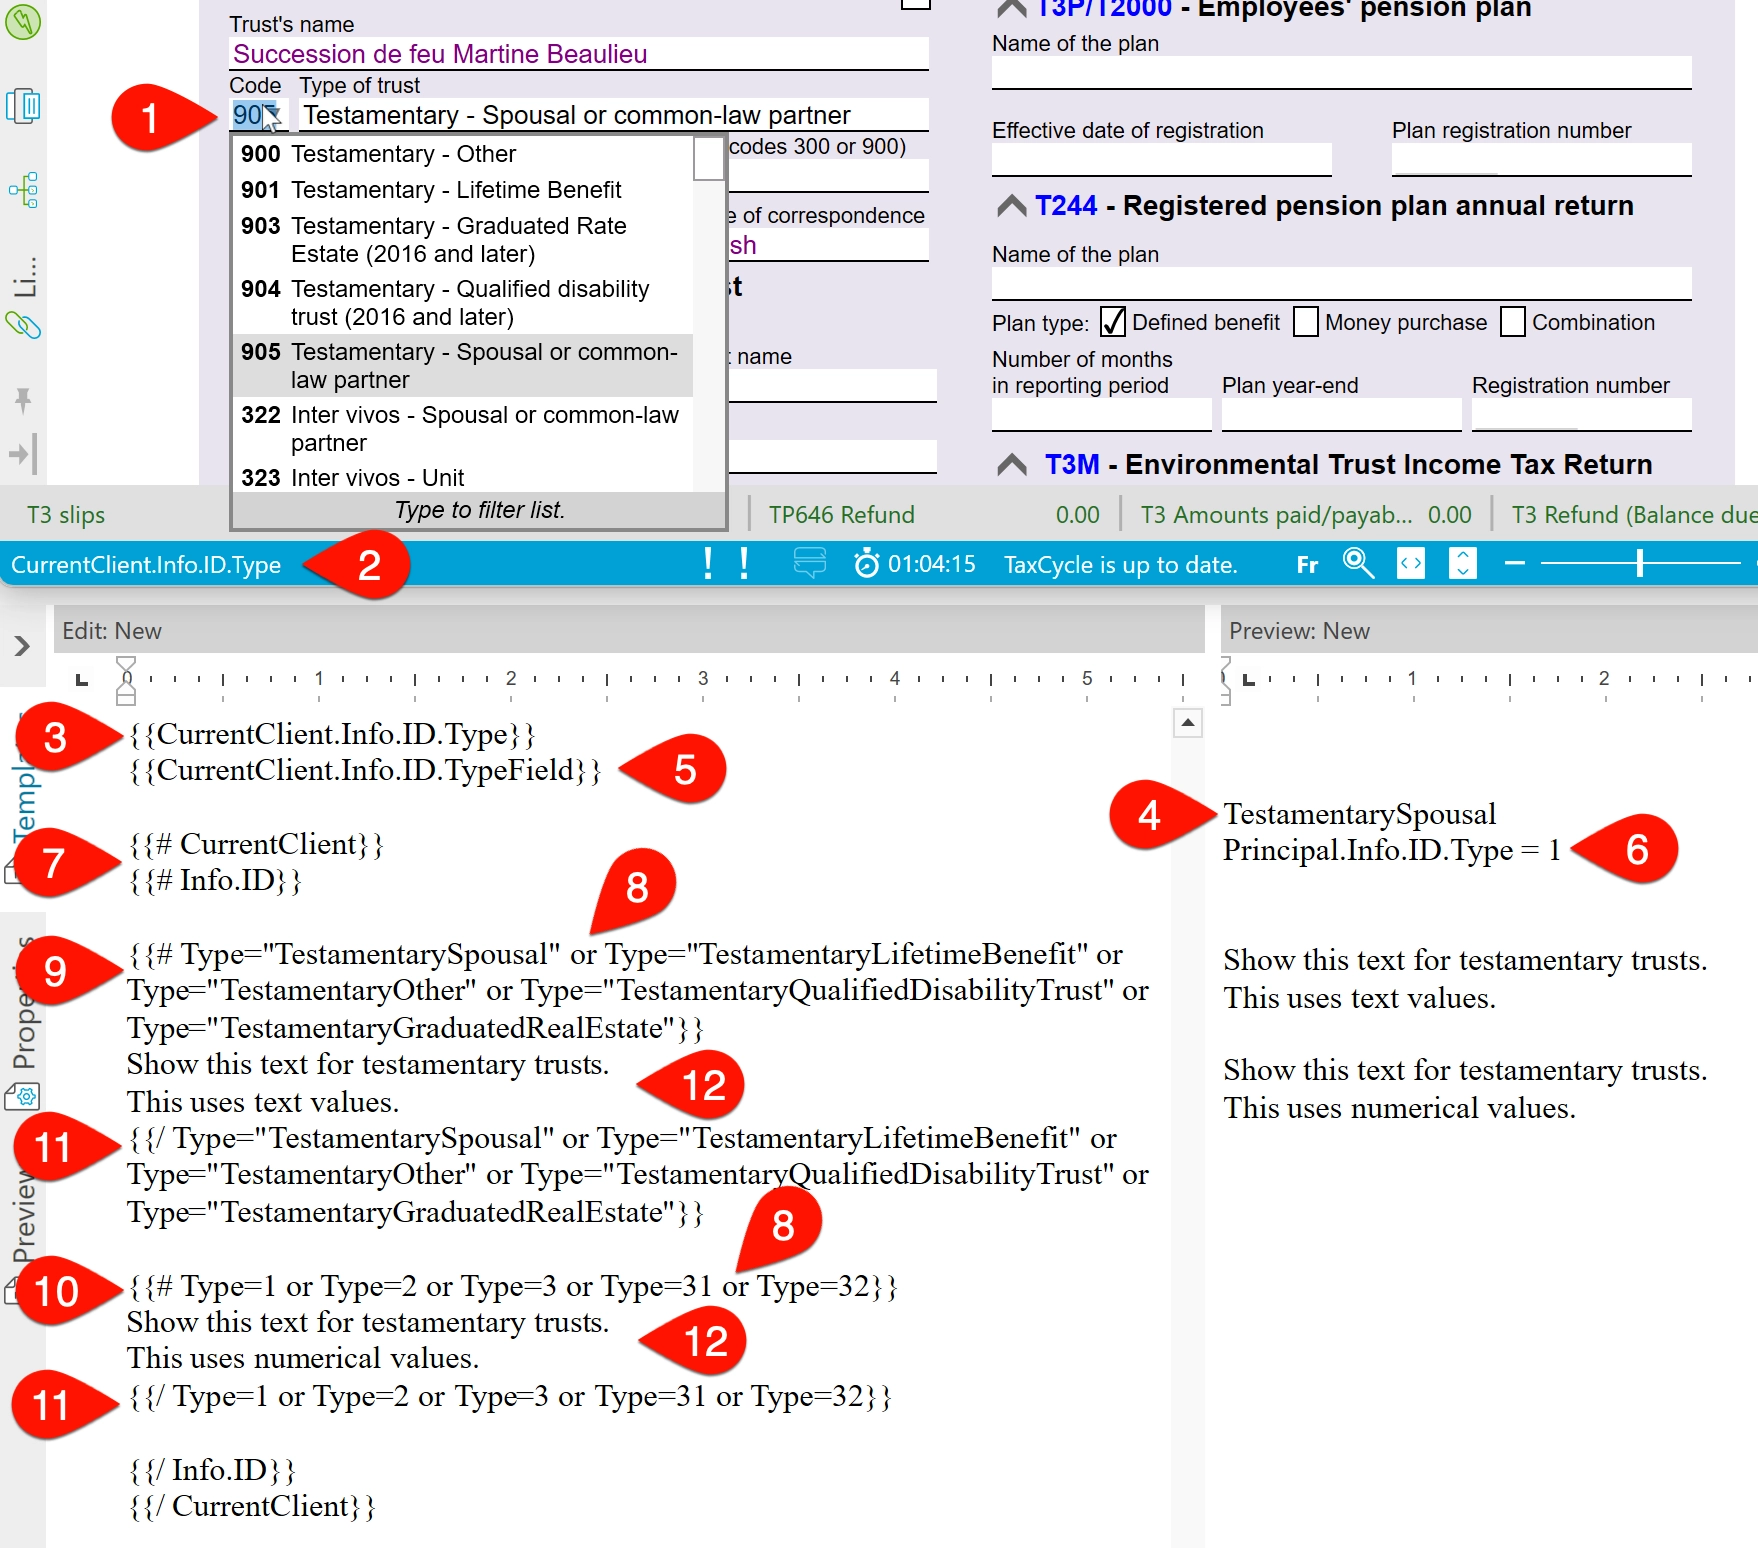
Task: Click the Trust's name field
Action: coord(579,54)
